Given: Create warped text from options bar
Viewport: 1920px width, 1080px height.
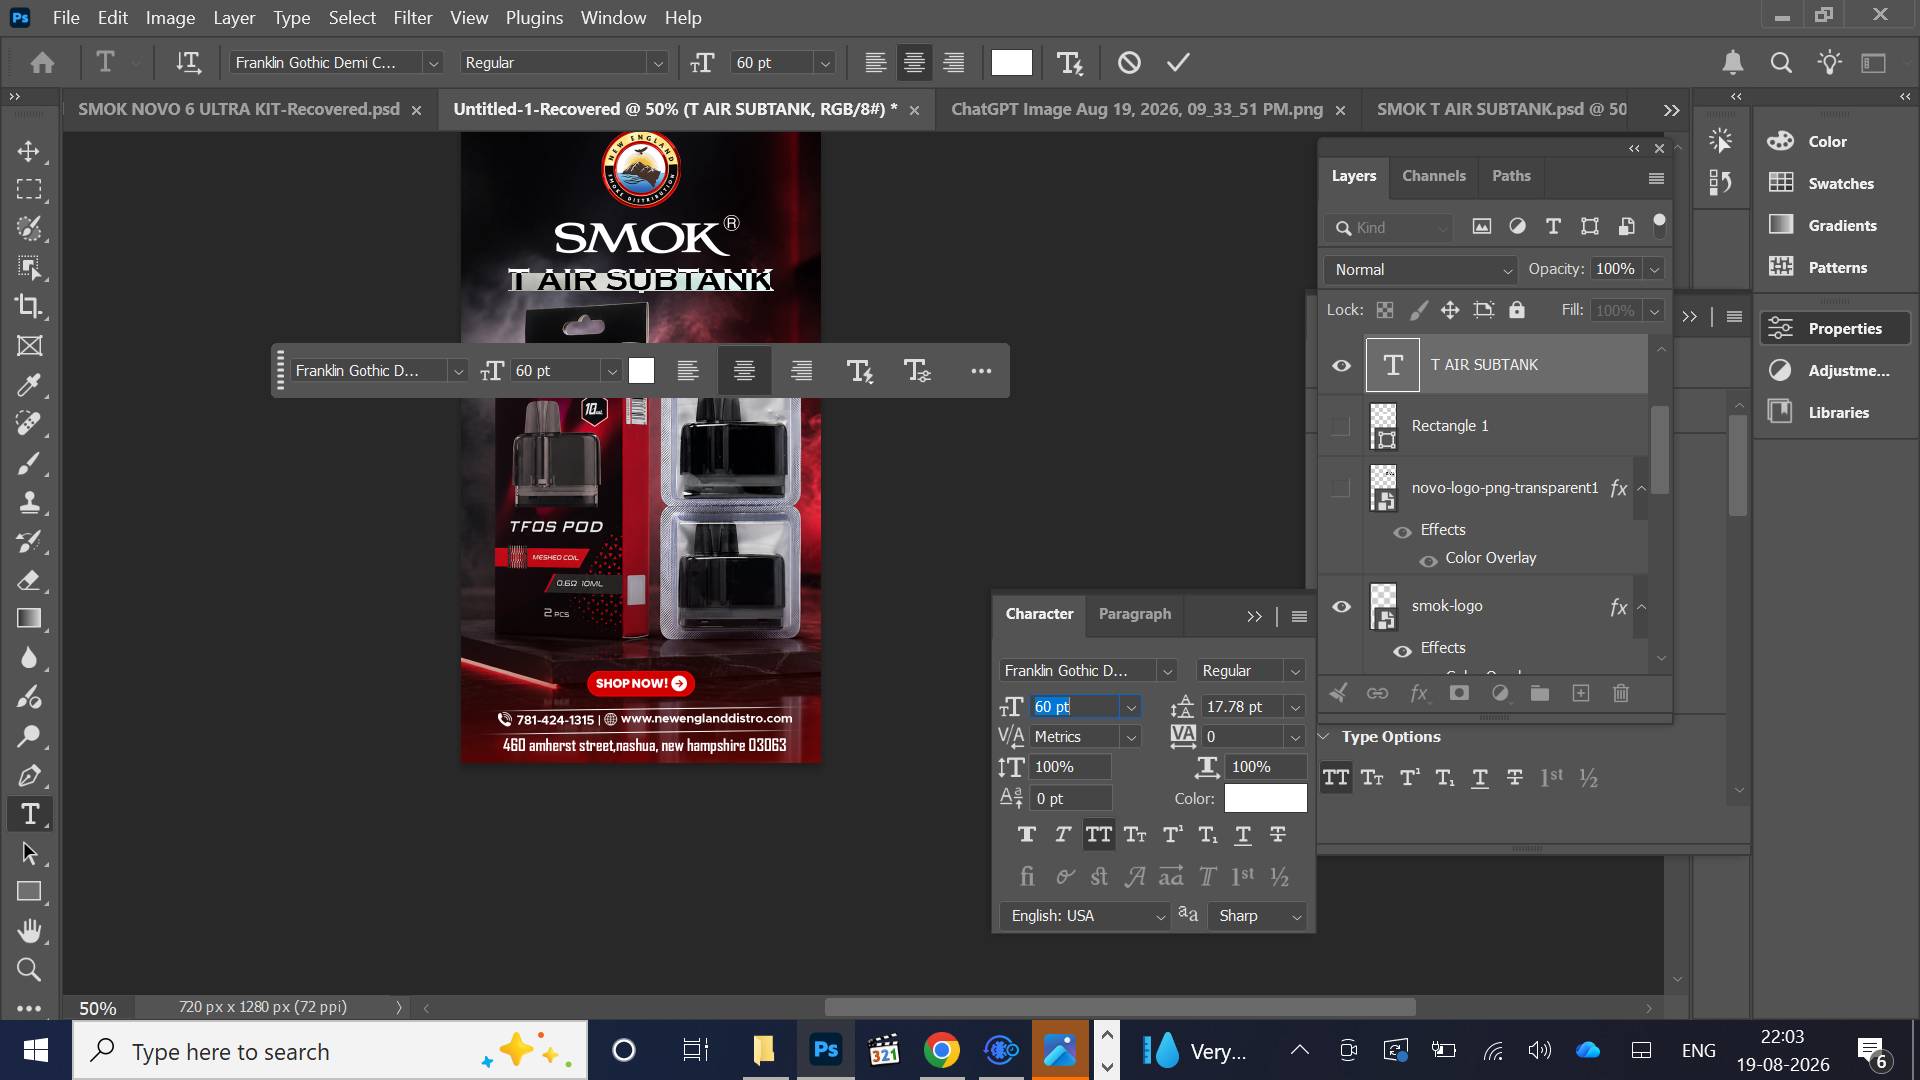Looking at the screenshot, I should click(x=1070, y=63).
